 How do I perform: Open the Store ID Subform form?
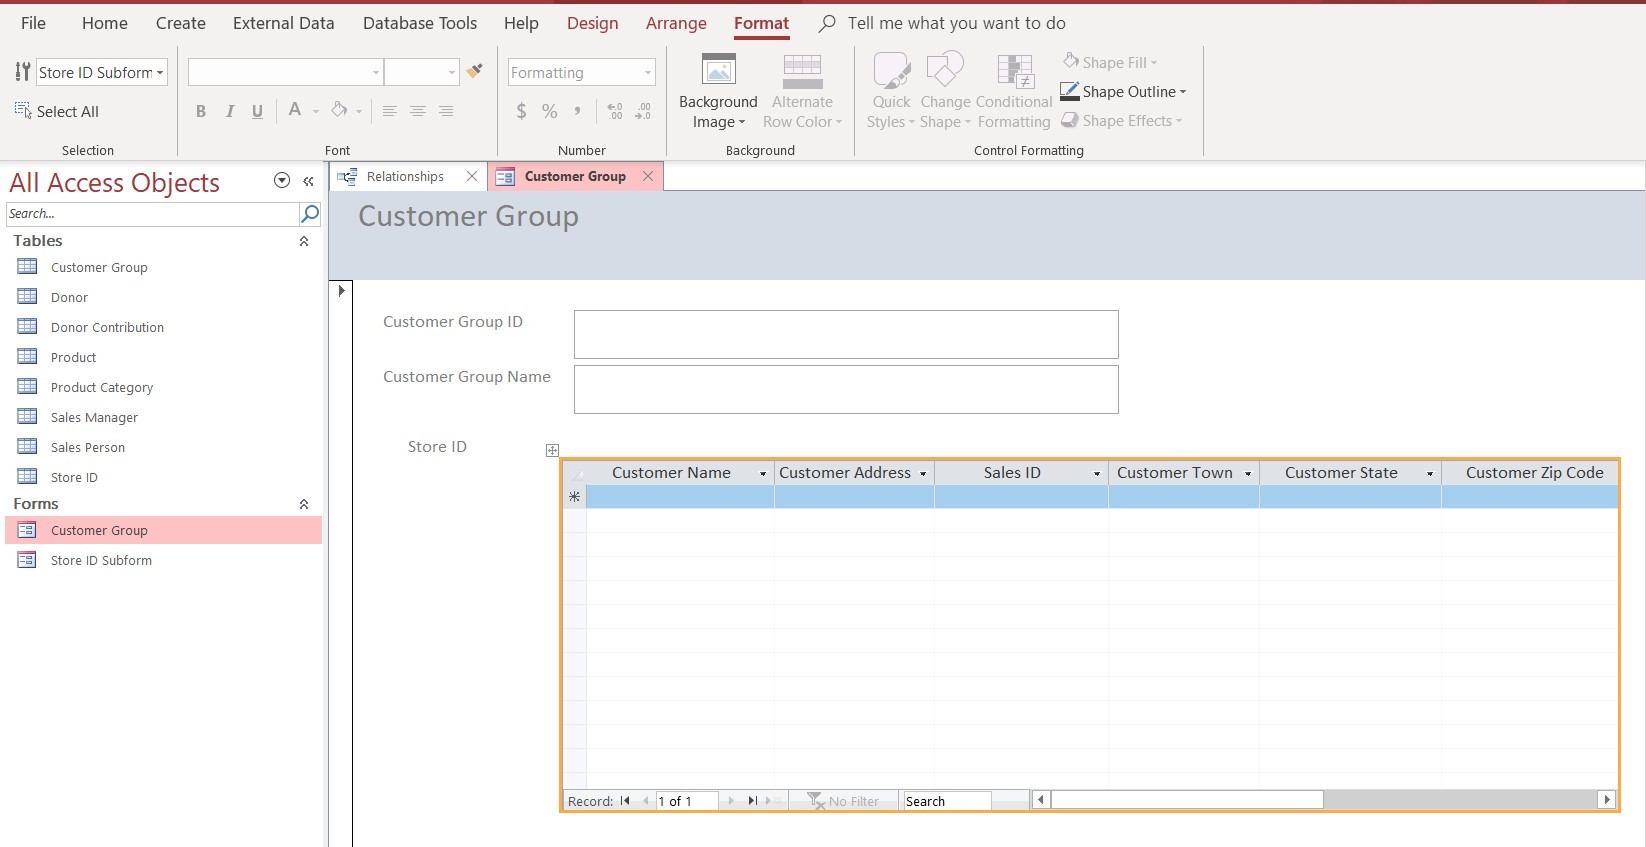(x=101, y=560)
